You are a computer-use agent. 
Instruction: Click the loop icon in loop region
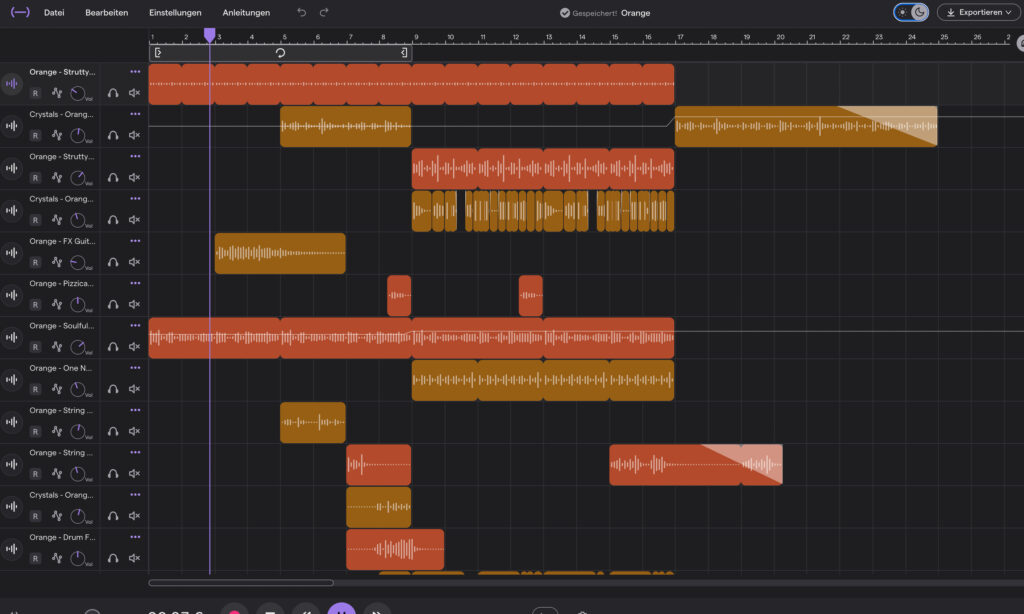[280, 53]
